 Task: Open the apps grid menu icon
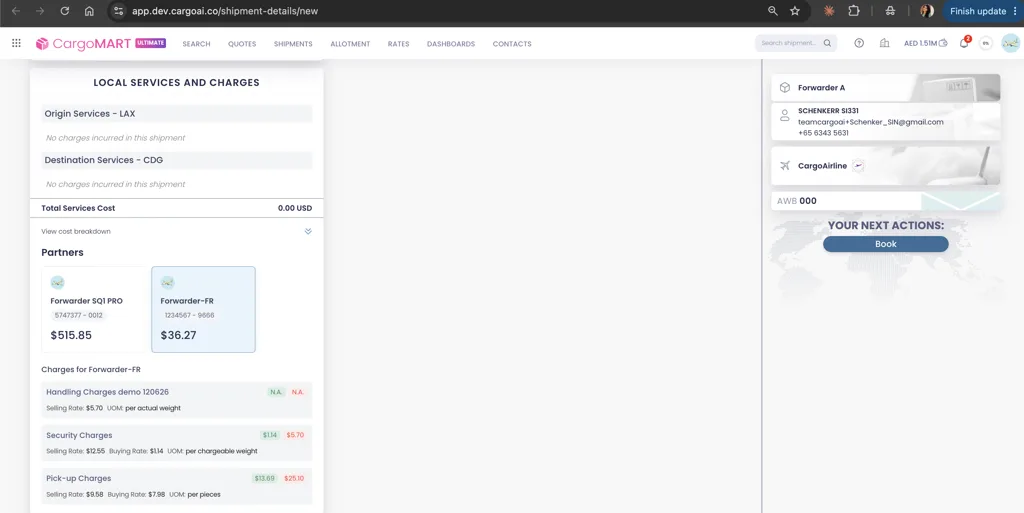pos(16,43)
